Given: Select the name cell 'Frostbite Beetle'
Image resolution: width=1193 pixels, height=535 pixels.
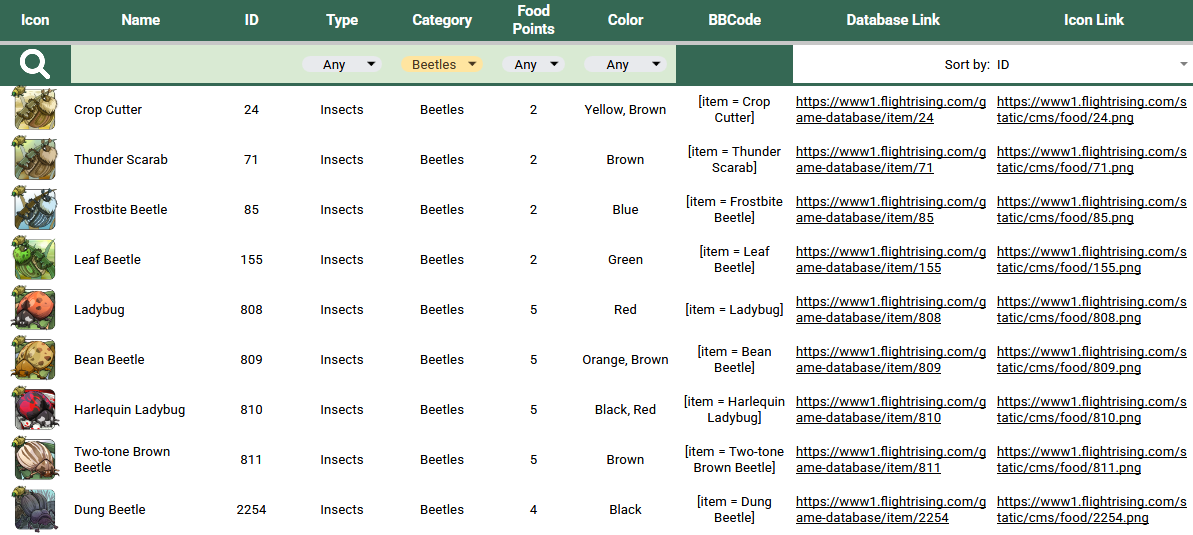Looking at the screenshot, I should point(120,209).
